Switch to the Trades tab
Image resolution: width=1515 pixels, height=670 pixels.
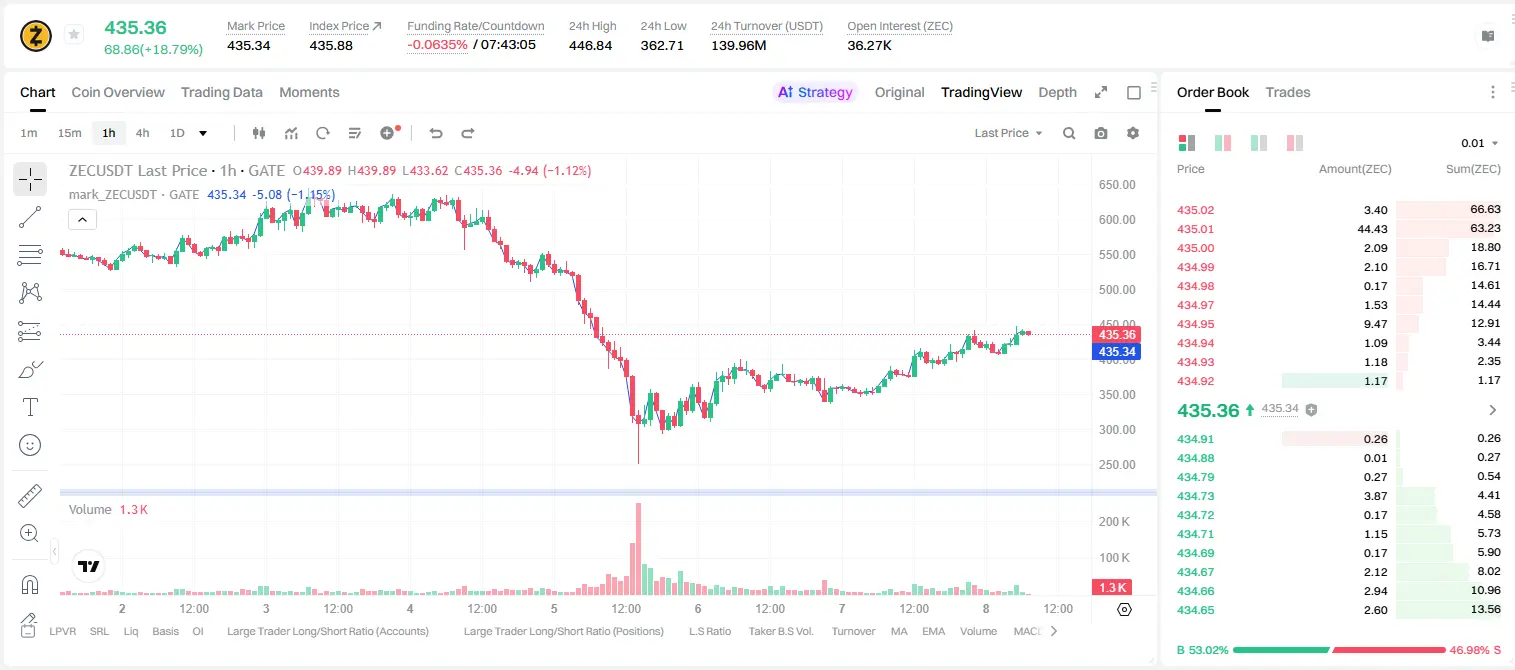coord(1288,92)
